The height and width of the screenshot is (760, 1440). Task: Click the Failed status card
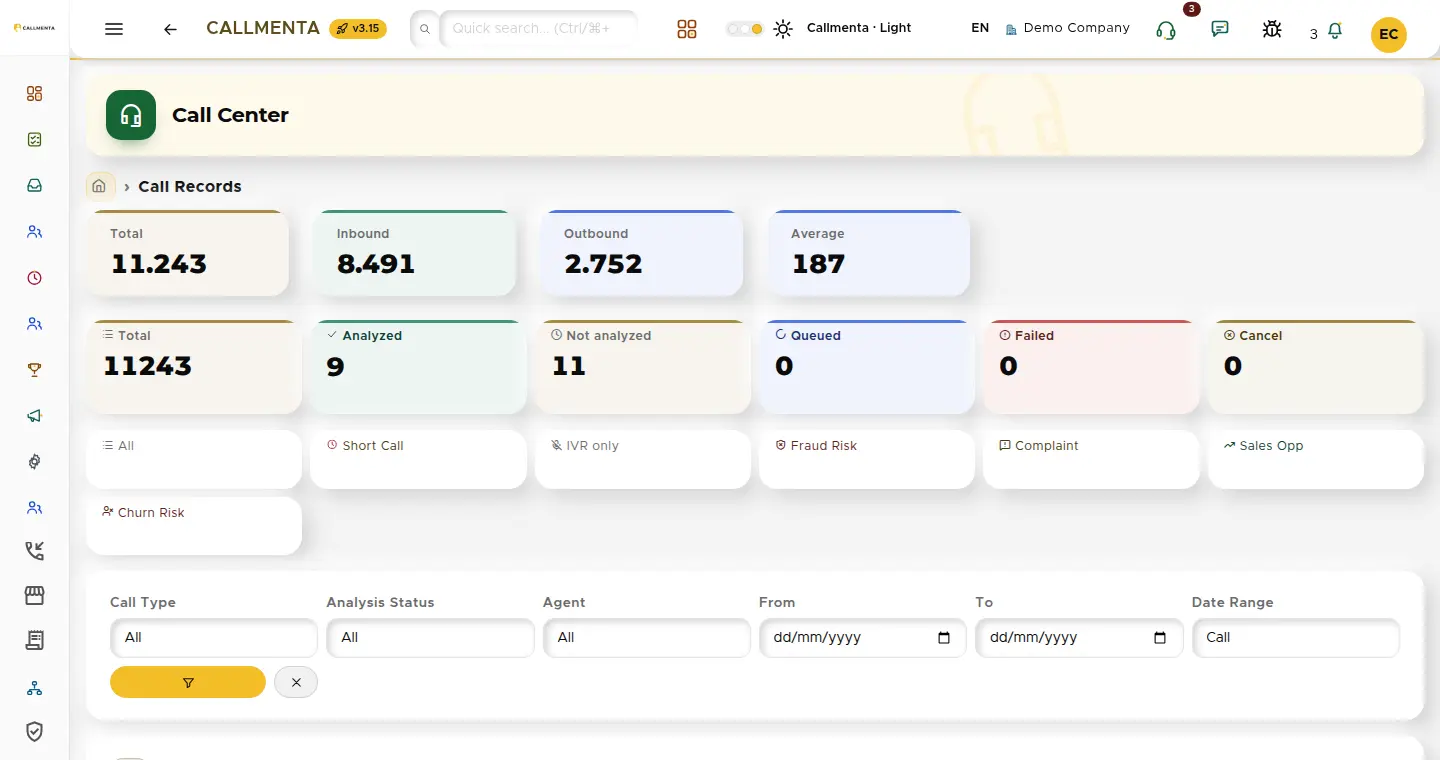(1091, 367)
